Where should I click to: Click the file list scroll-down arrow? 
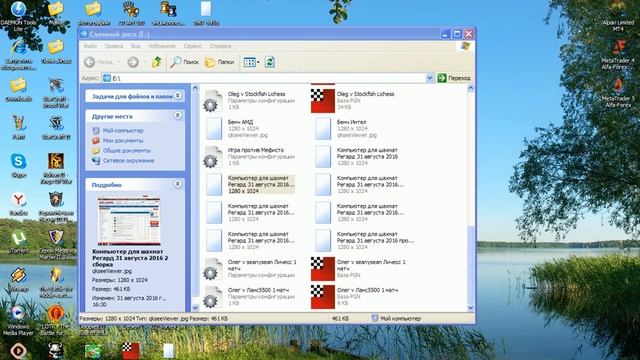(x=471, y=308)
